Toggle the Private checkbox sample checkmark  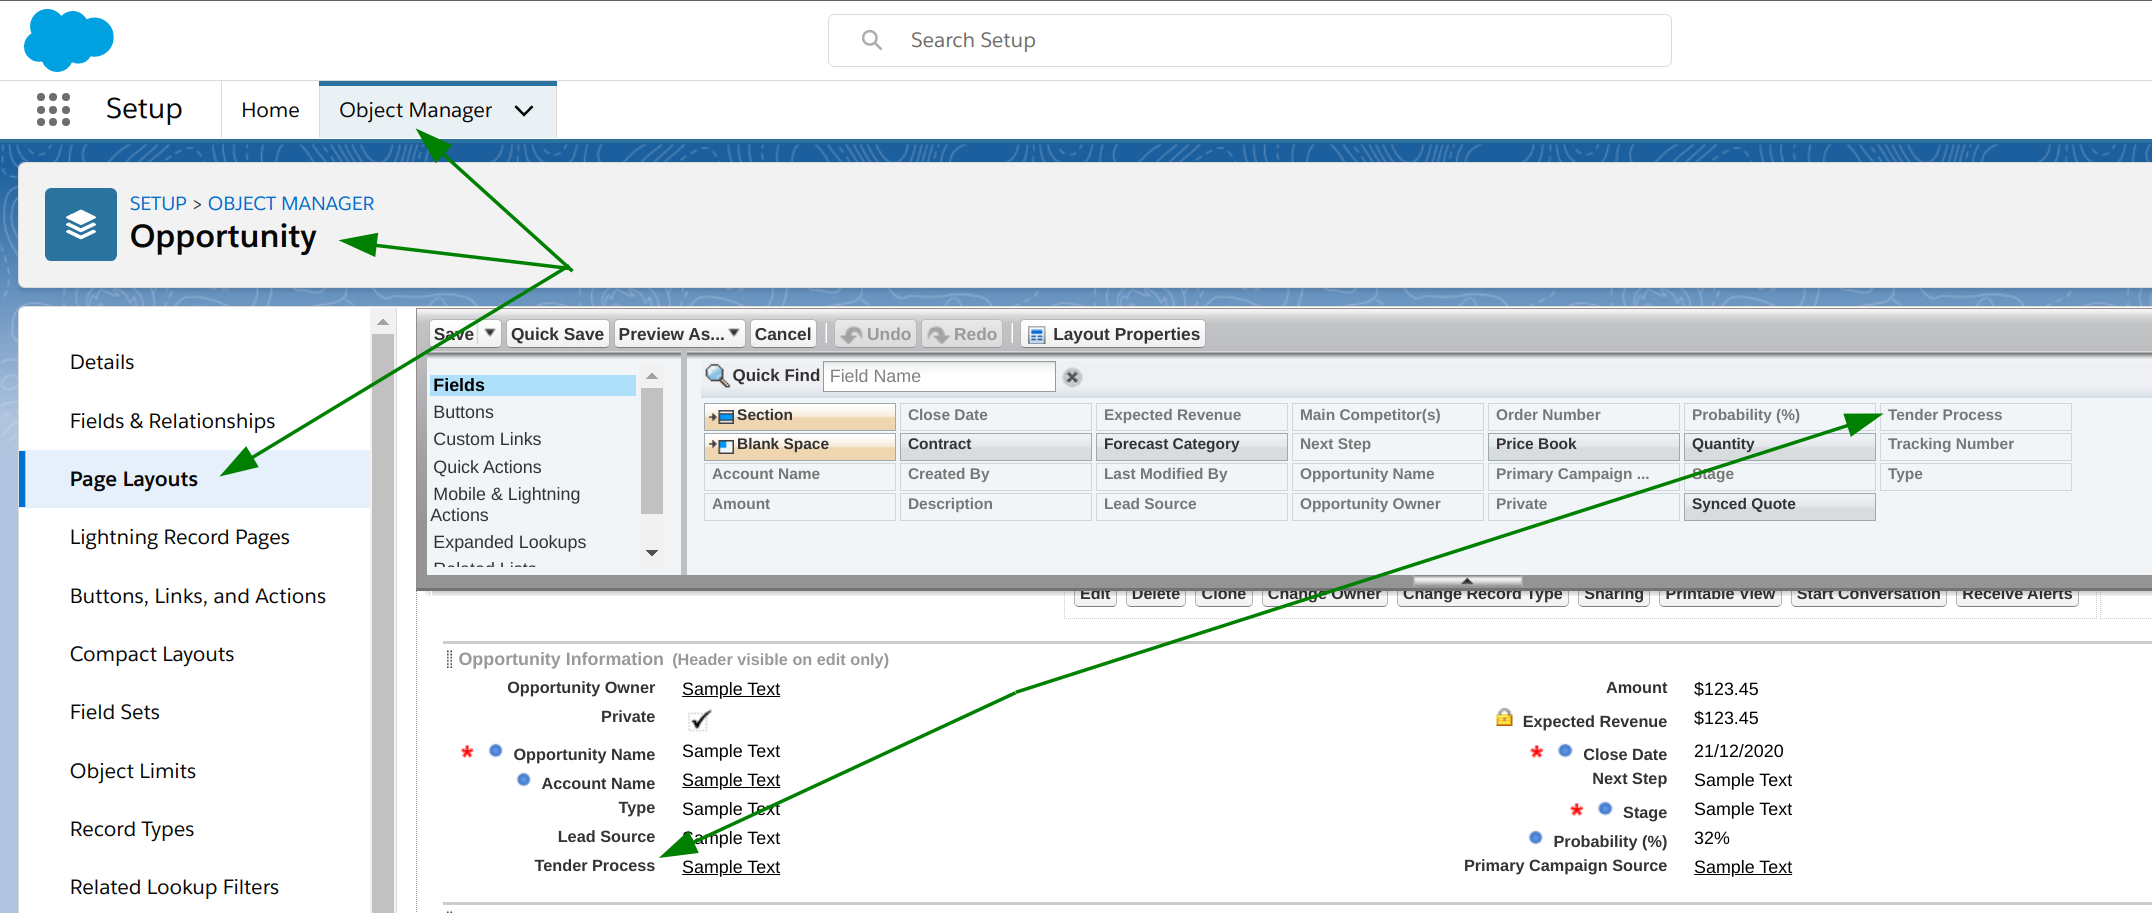click(700, 719)
